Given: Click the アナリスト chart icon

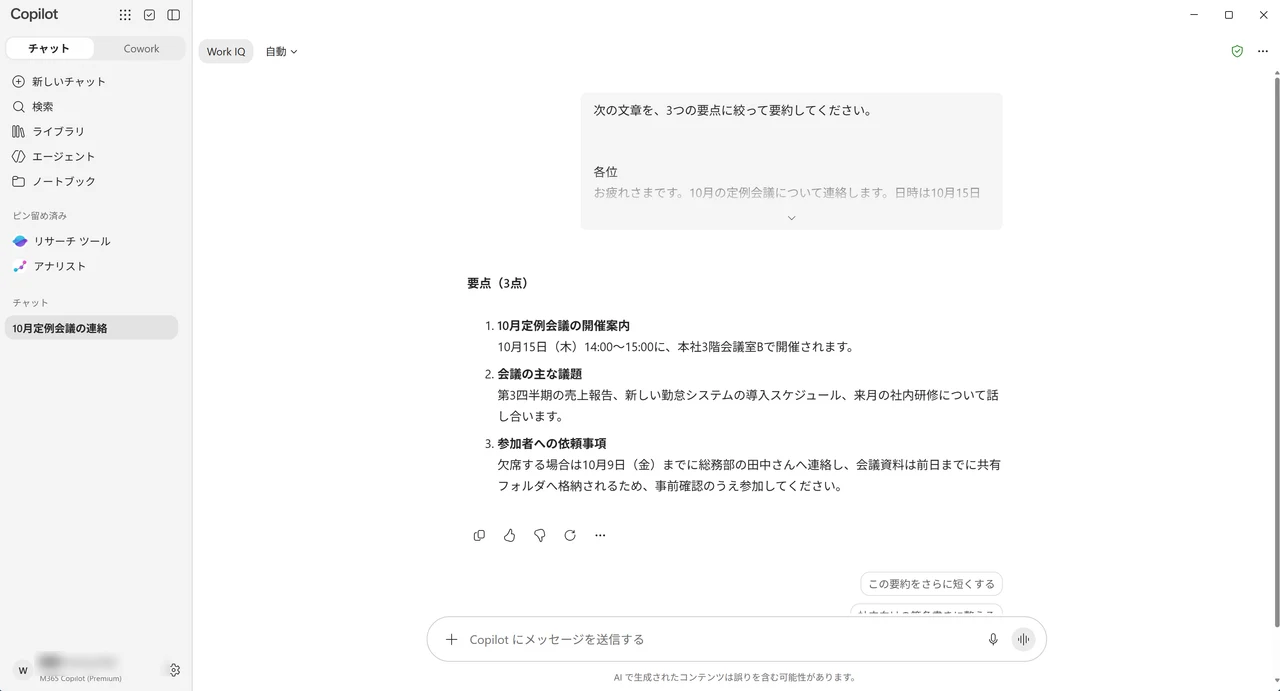Looking at the screenshot, I should [20, 266].
